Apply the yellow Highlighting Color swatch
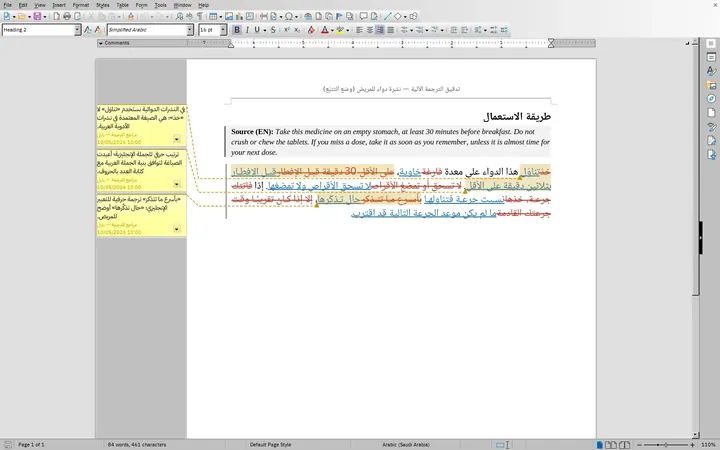The height and width of the screenshot is (450, 720). pyautogui.click(x=340, y=30)
